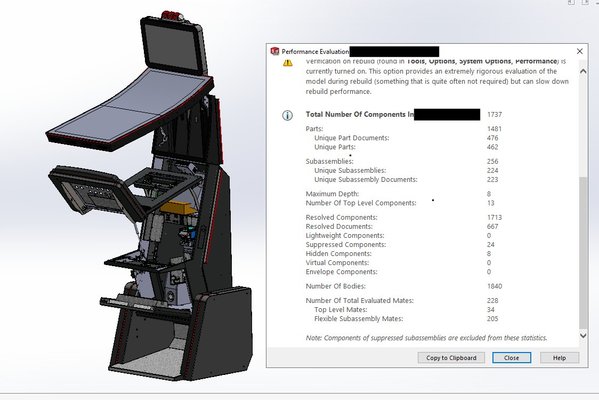Select the red topper light on the cabinet model

[172, 16]
